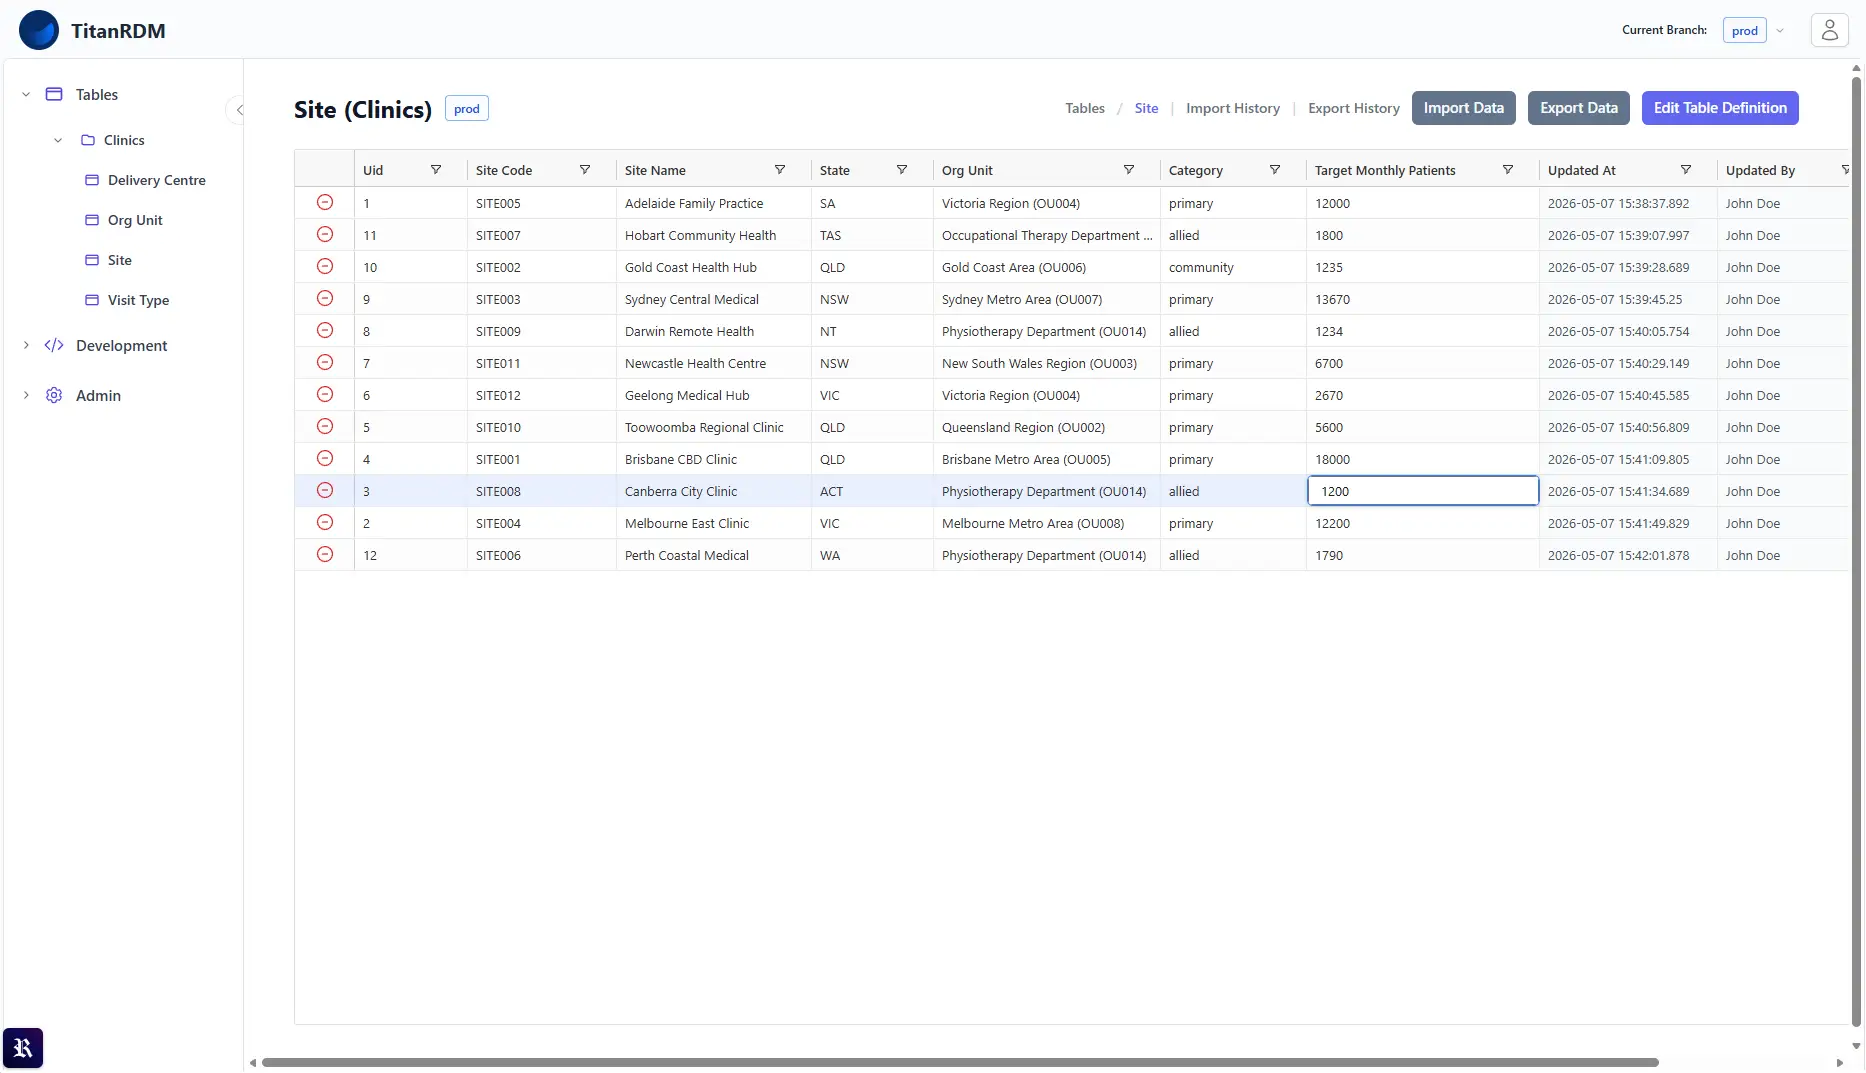
Task: Click the vertical scrollbar thumb
Action: pos(1856,553)
